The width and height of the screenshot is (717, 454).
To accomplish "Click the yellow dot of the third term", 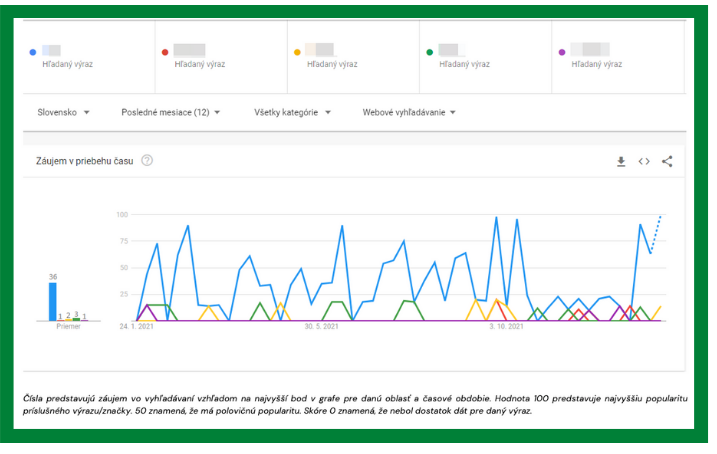I will [x=297, y=52].
